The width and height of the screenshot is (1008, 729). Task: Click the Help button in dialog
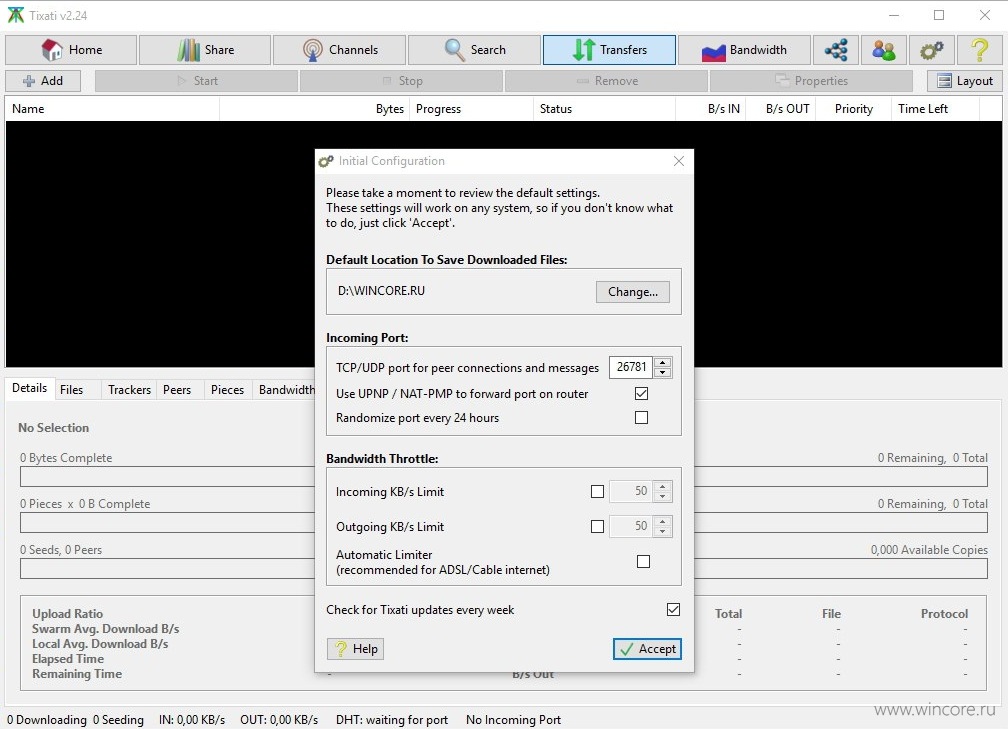pos(356,649)
